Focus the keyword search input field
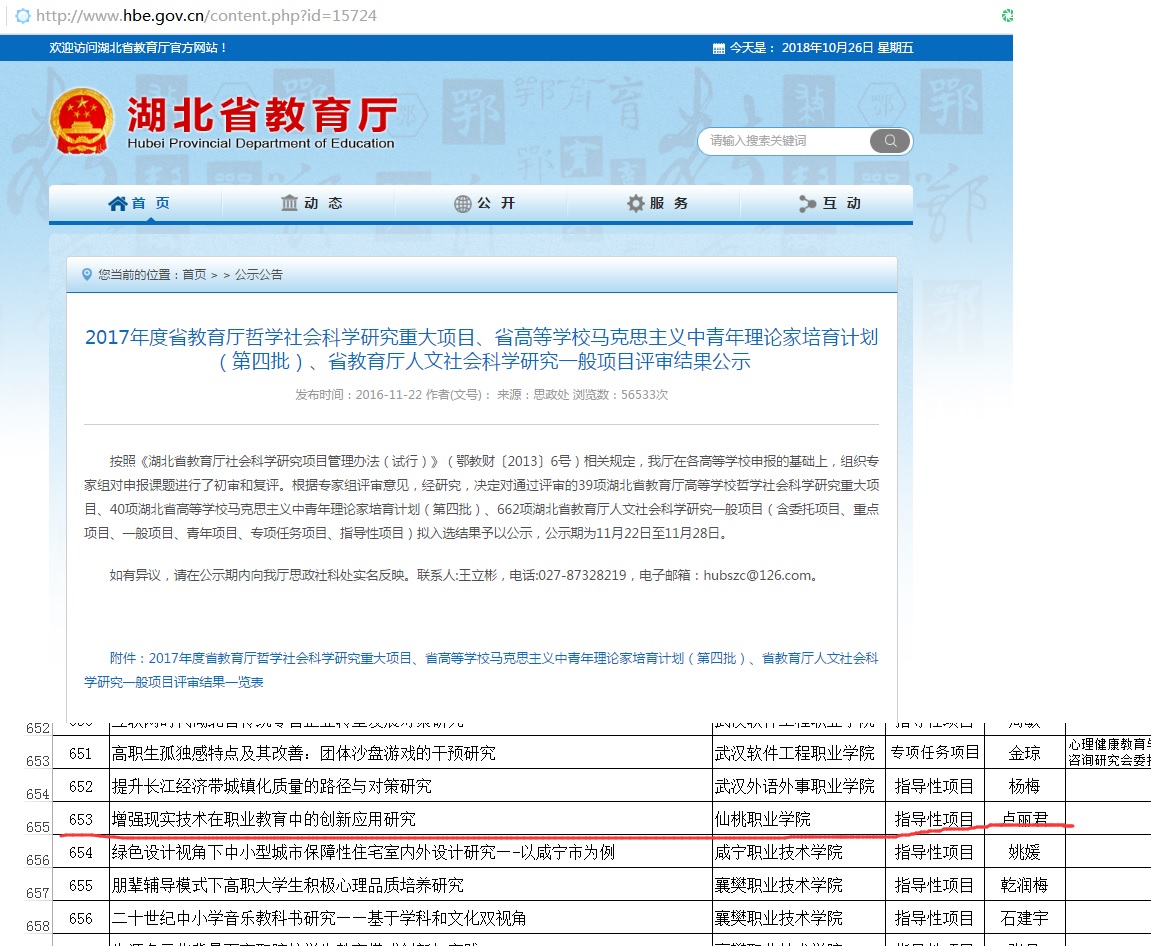Image resolution: width=1151 pixels, height=946 pixels. tap(785, 141)
